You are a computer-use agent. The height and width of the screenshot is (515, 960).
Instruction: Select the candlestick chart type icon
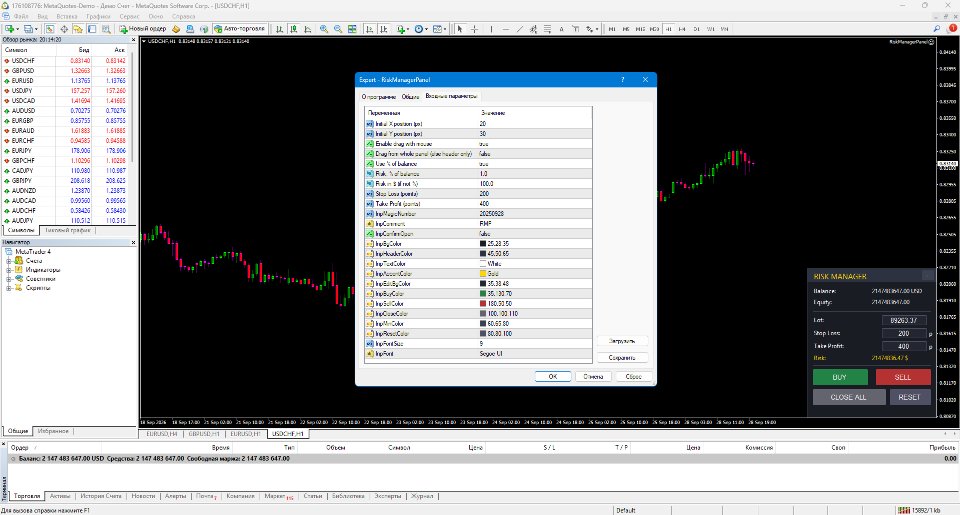(293, 29)
